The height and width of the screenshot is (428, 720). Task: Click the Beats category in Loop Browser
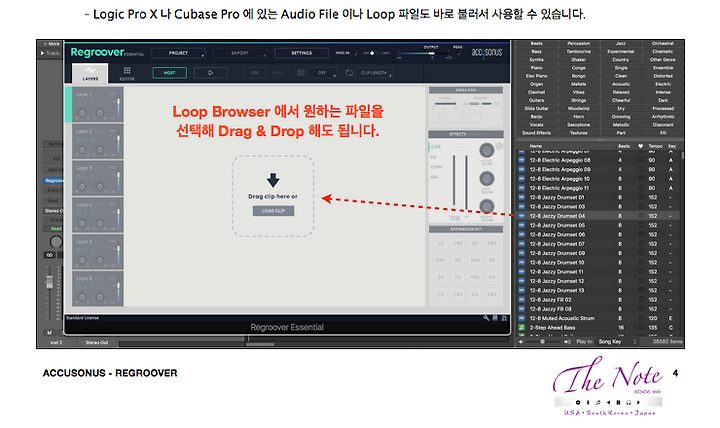536,44
